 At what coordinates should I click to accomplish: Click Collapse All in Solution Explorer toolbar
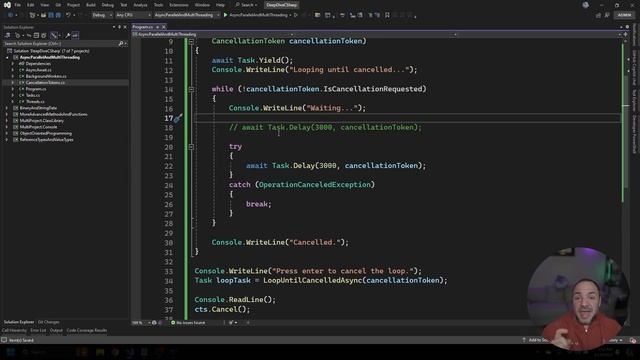pos(36,36)
